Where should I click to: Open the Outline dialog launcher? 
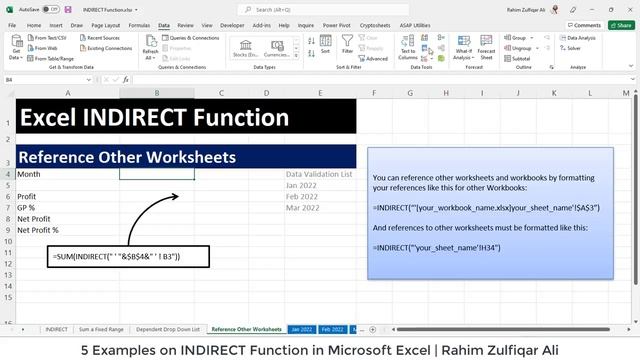[551, 67]
